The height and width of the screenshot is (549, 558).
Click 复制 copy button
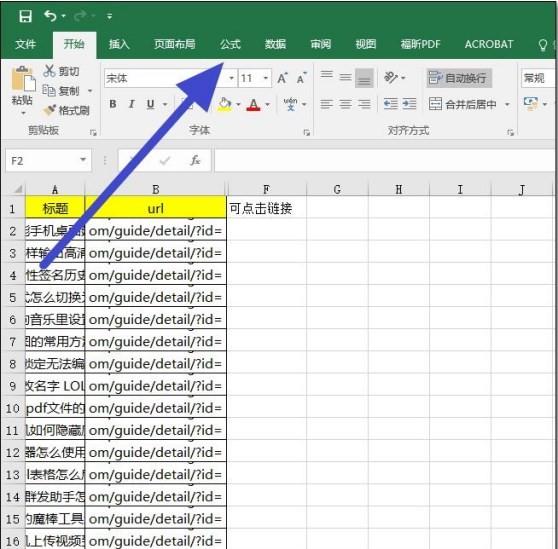coord(61,91)
